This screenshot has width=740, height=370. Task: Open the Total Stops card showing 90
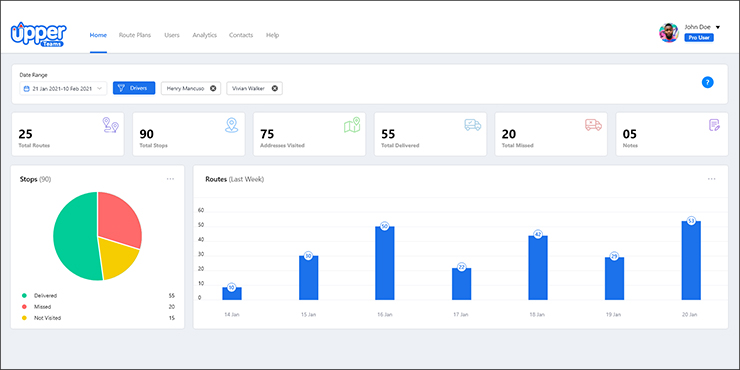[189, 134]
